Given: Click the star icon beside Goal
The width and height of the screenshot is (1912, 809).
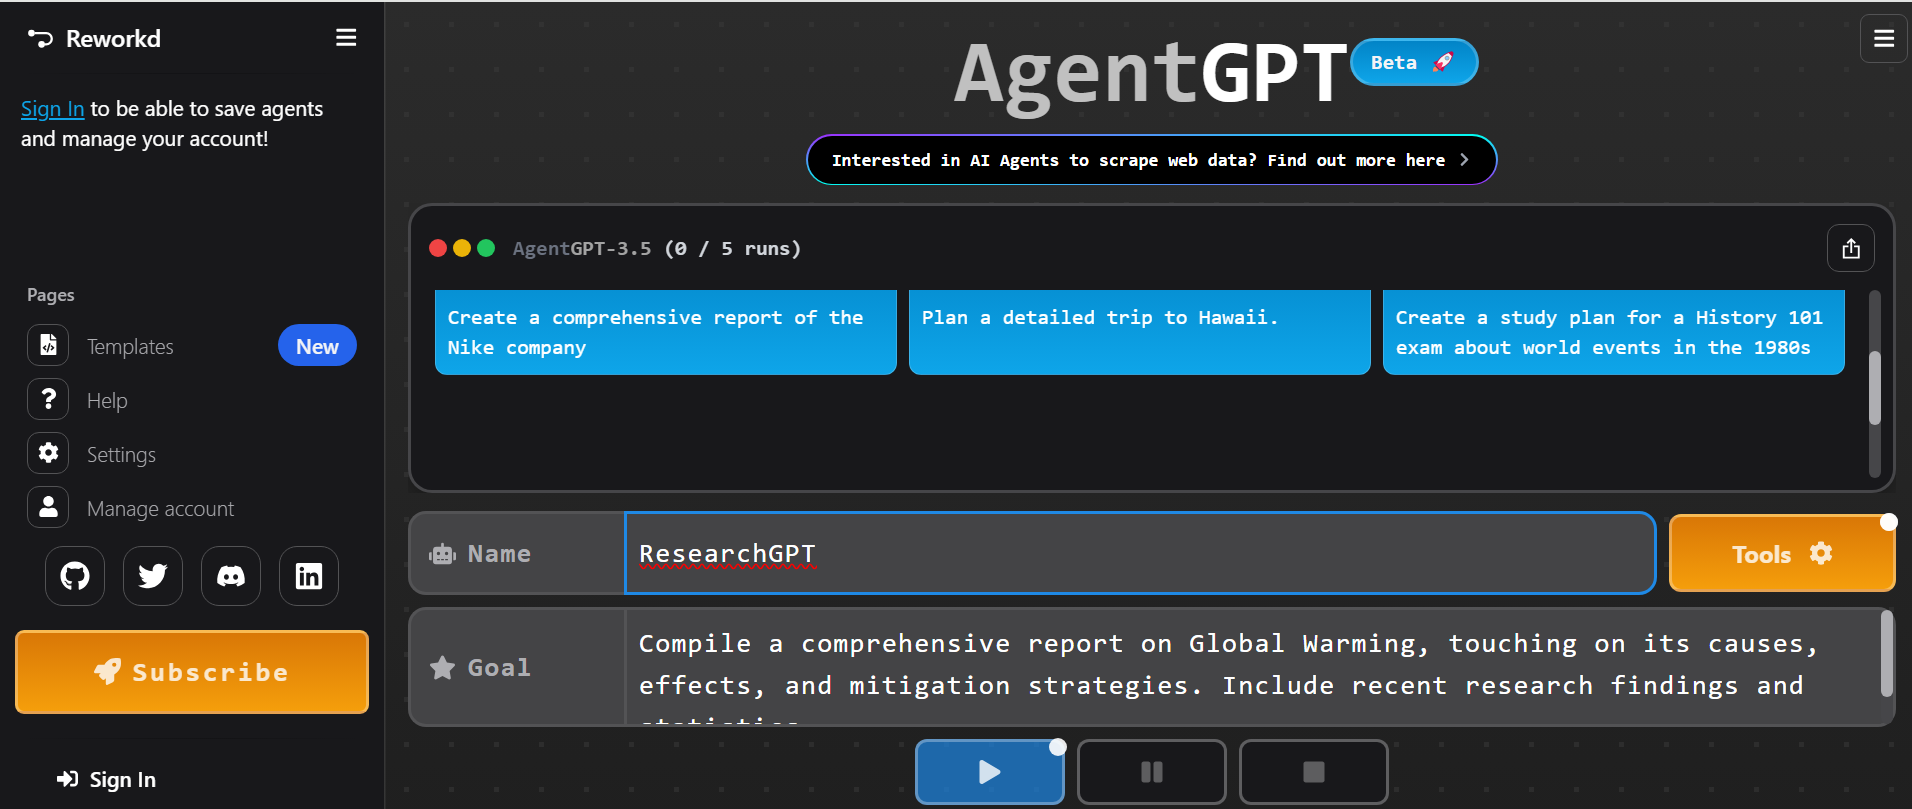Looking at the screenshot, I should (442, 667).
